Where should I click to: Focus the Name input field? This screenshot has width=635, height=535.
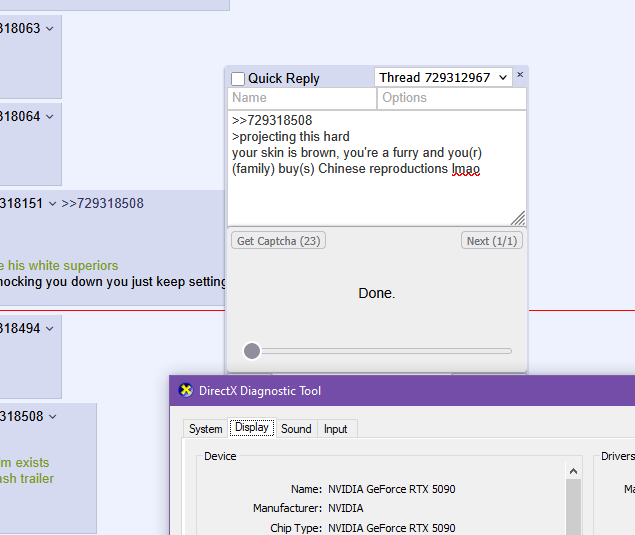(x=302, y=98)
